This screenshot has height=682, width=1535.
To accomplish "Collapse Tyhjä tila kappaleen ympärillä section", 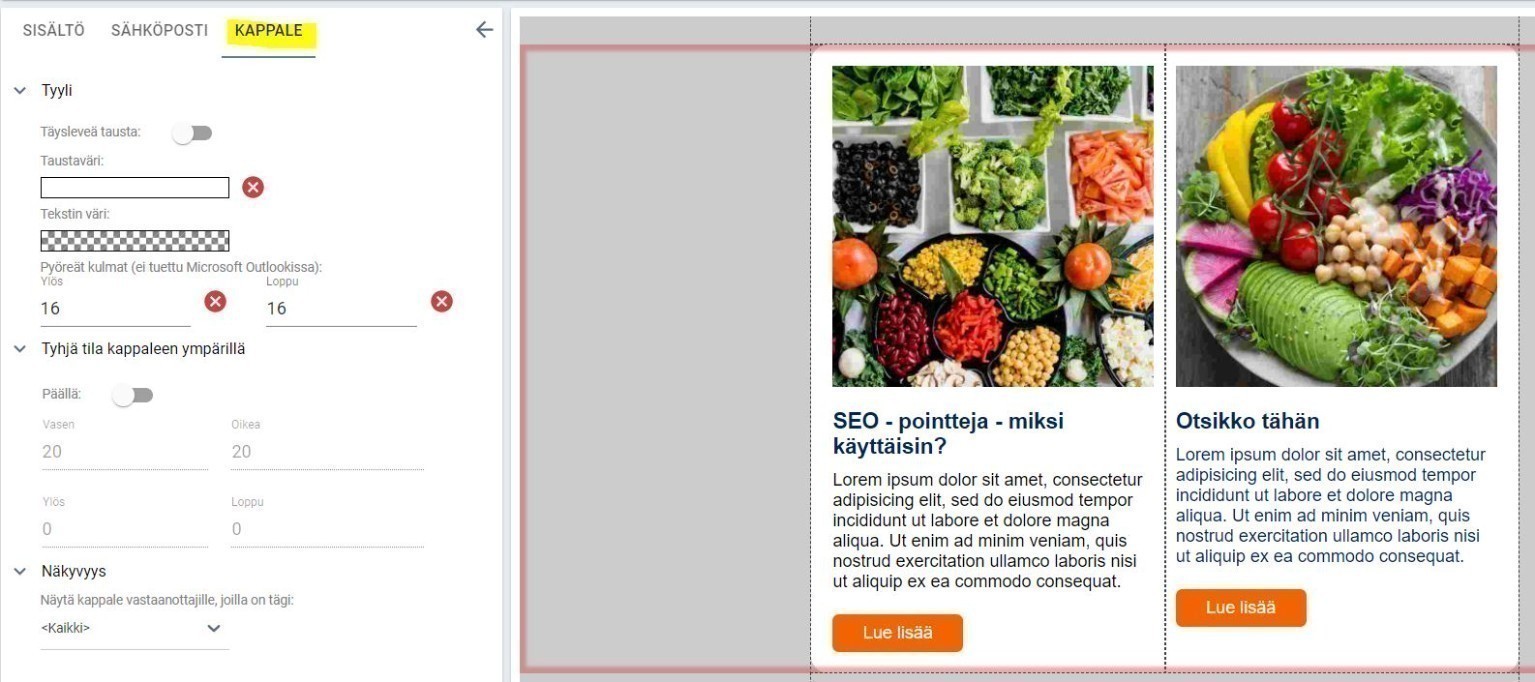I will click(20, 349).
